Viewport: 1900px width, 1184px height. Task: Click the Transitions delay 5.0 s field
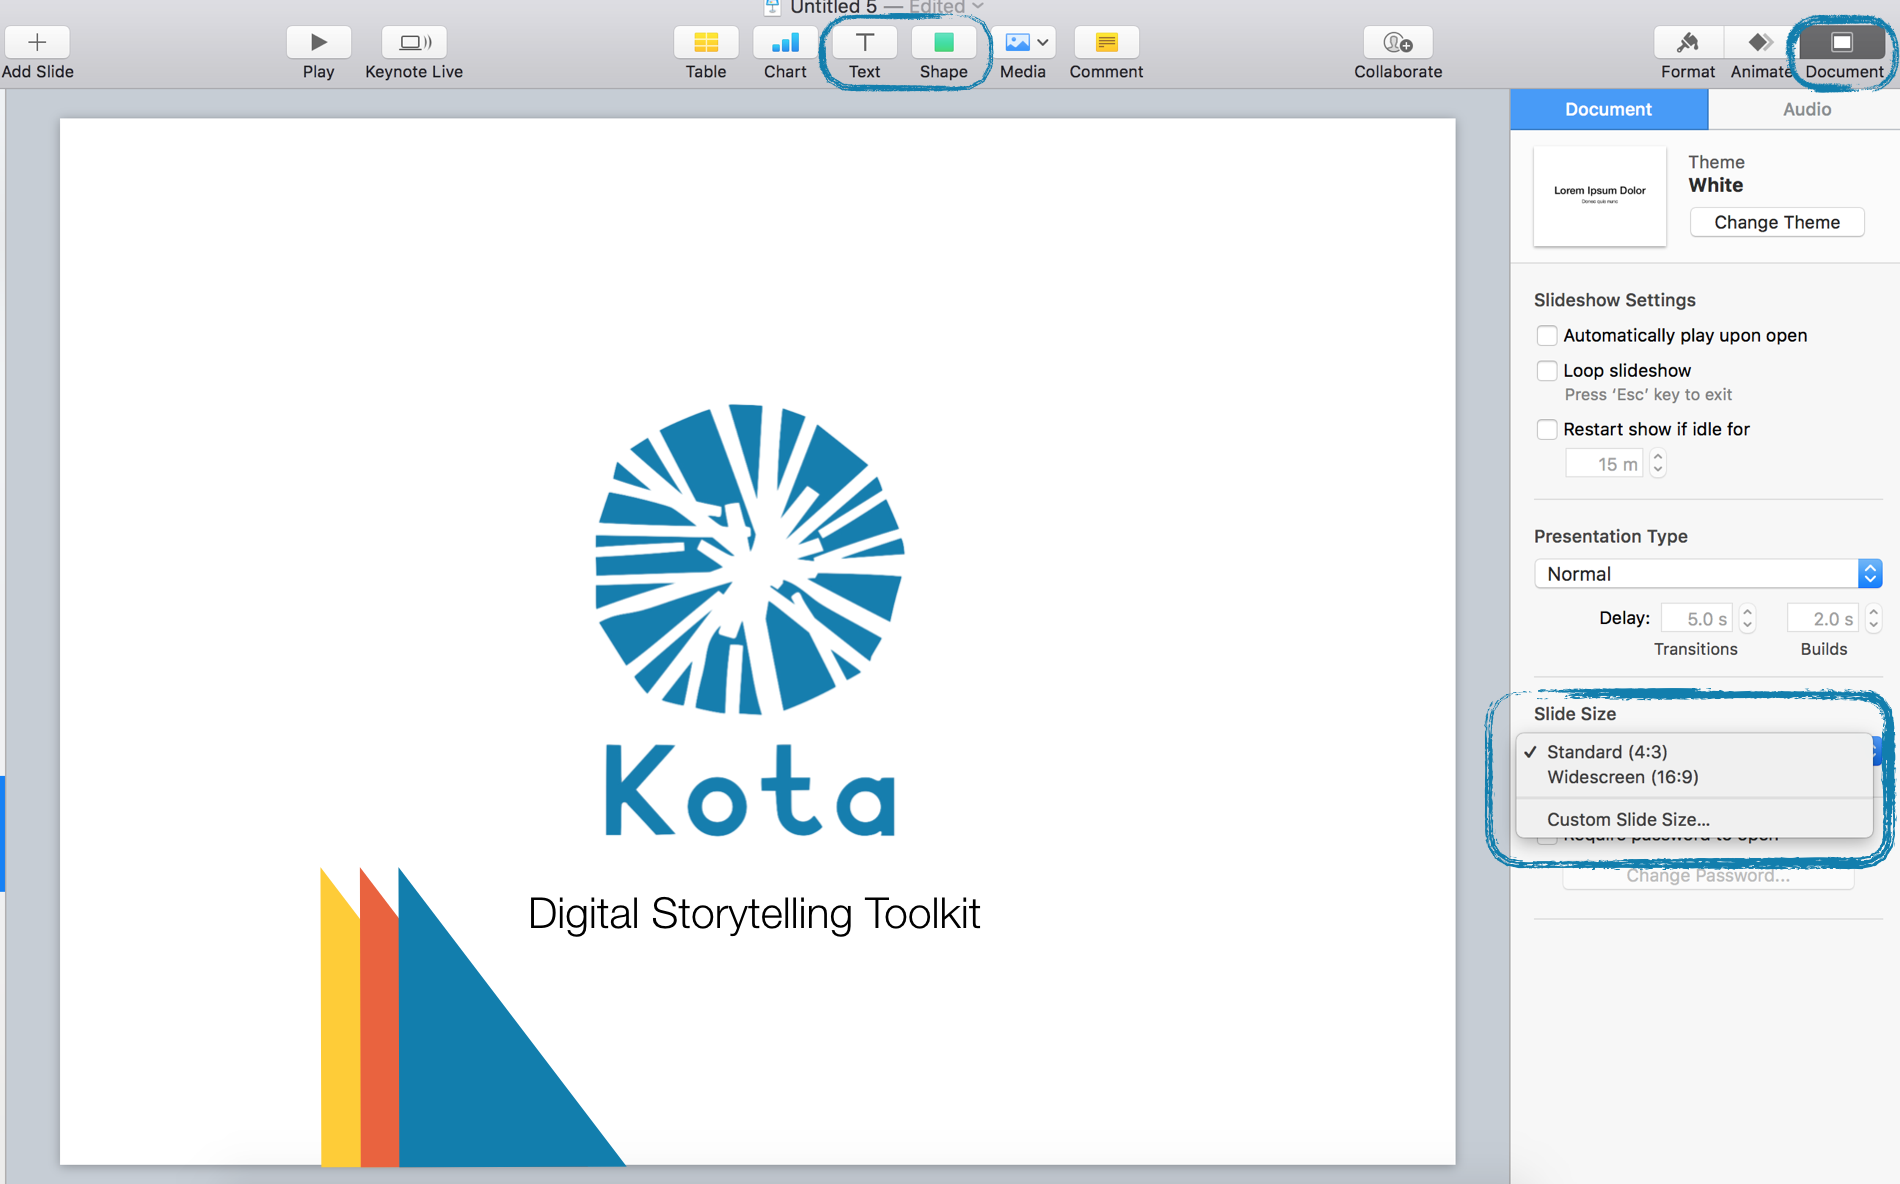pos(1697,618)
